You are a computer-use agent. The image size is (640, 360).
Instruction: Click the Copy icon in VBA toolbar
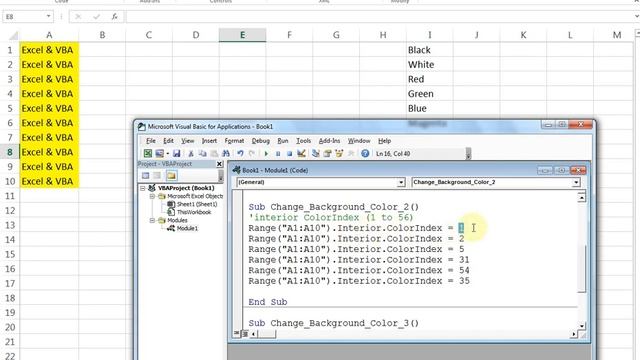pos(202,153)
